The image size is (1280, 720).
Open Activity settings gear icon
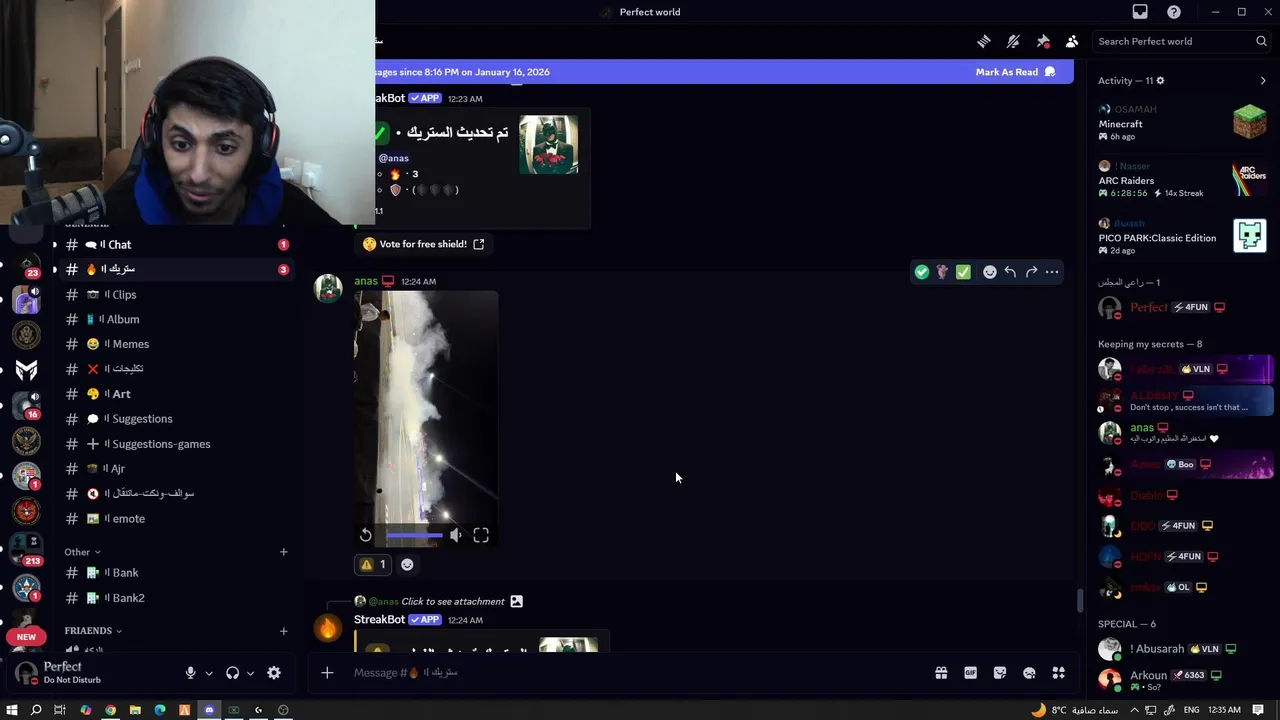pyautogui.click(x=1160, y=80)
